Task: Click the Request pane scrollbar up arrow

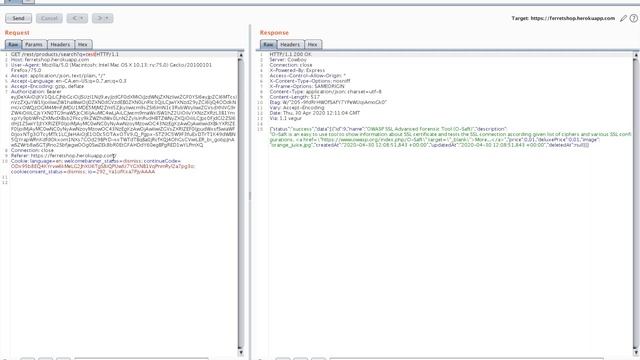Action: tap(241, 55)
